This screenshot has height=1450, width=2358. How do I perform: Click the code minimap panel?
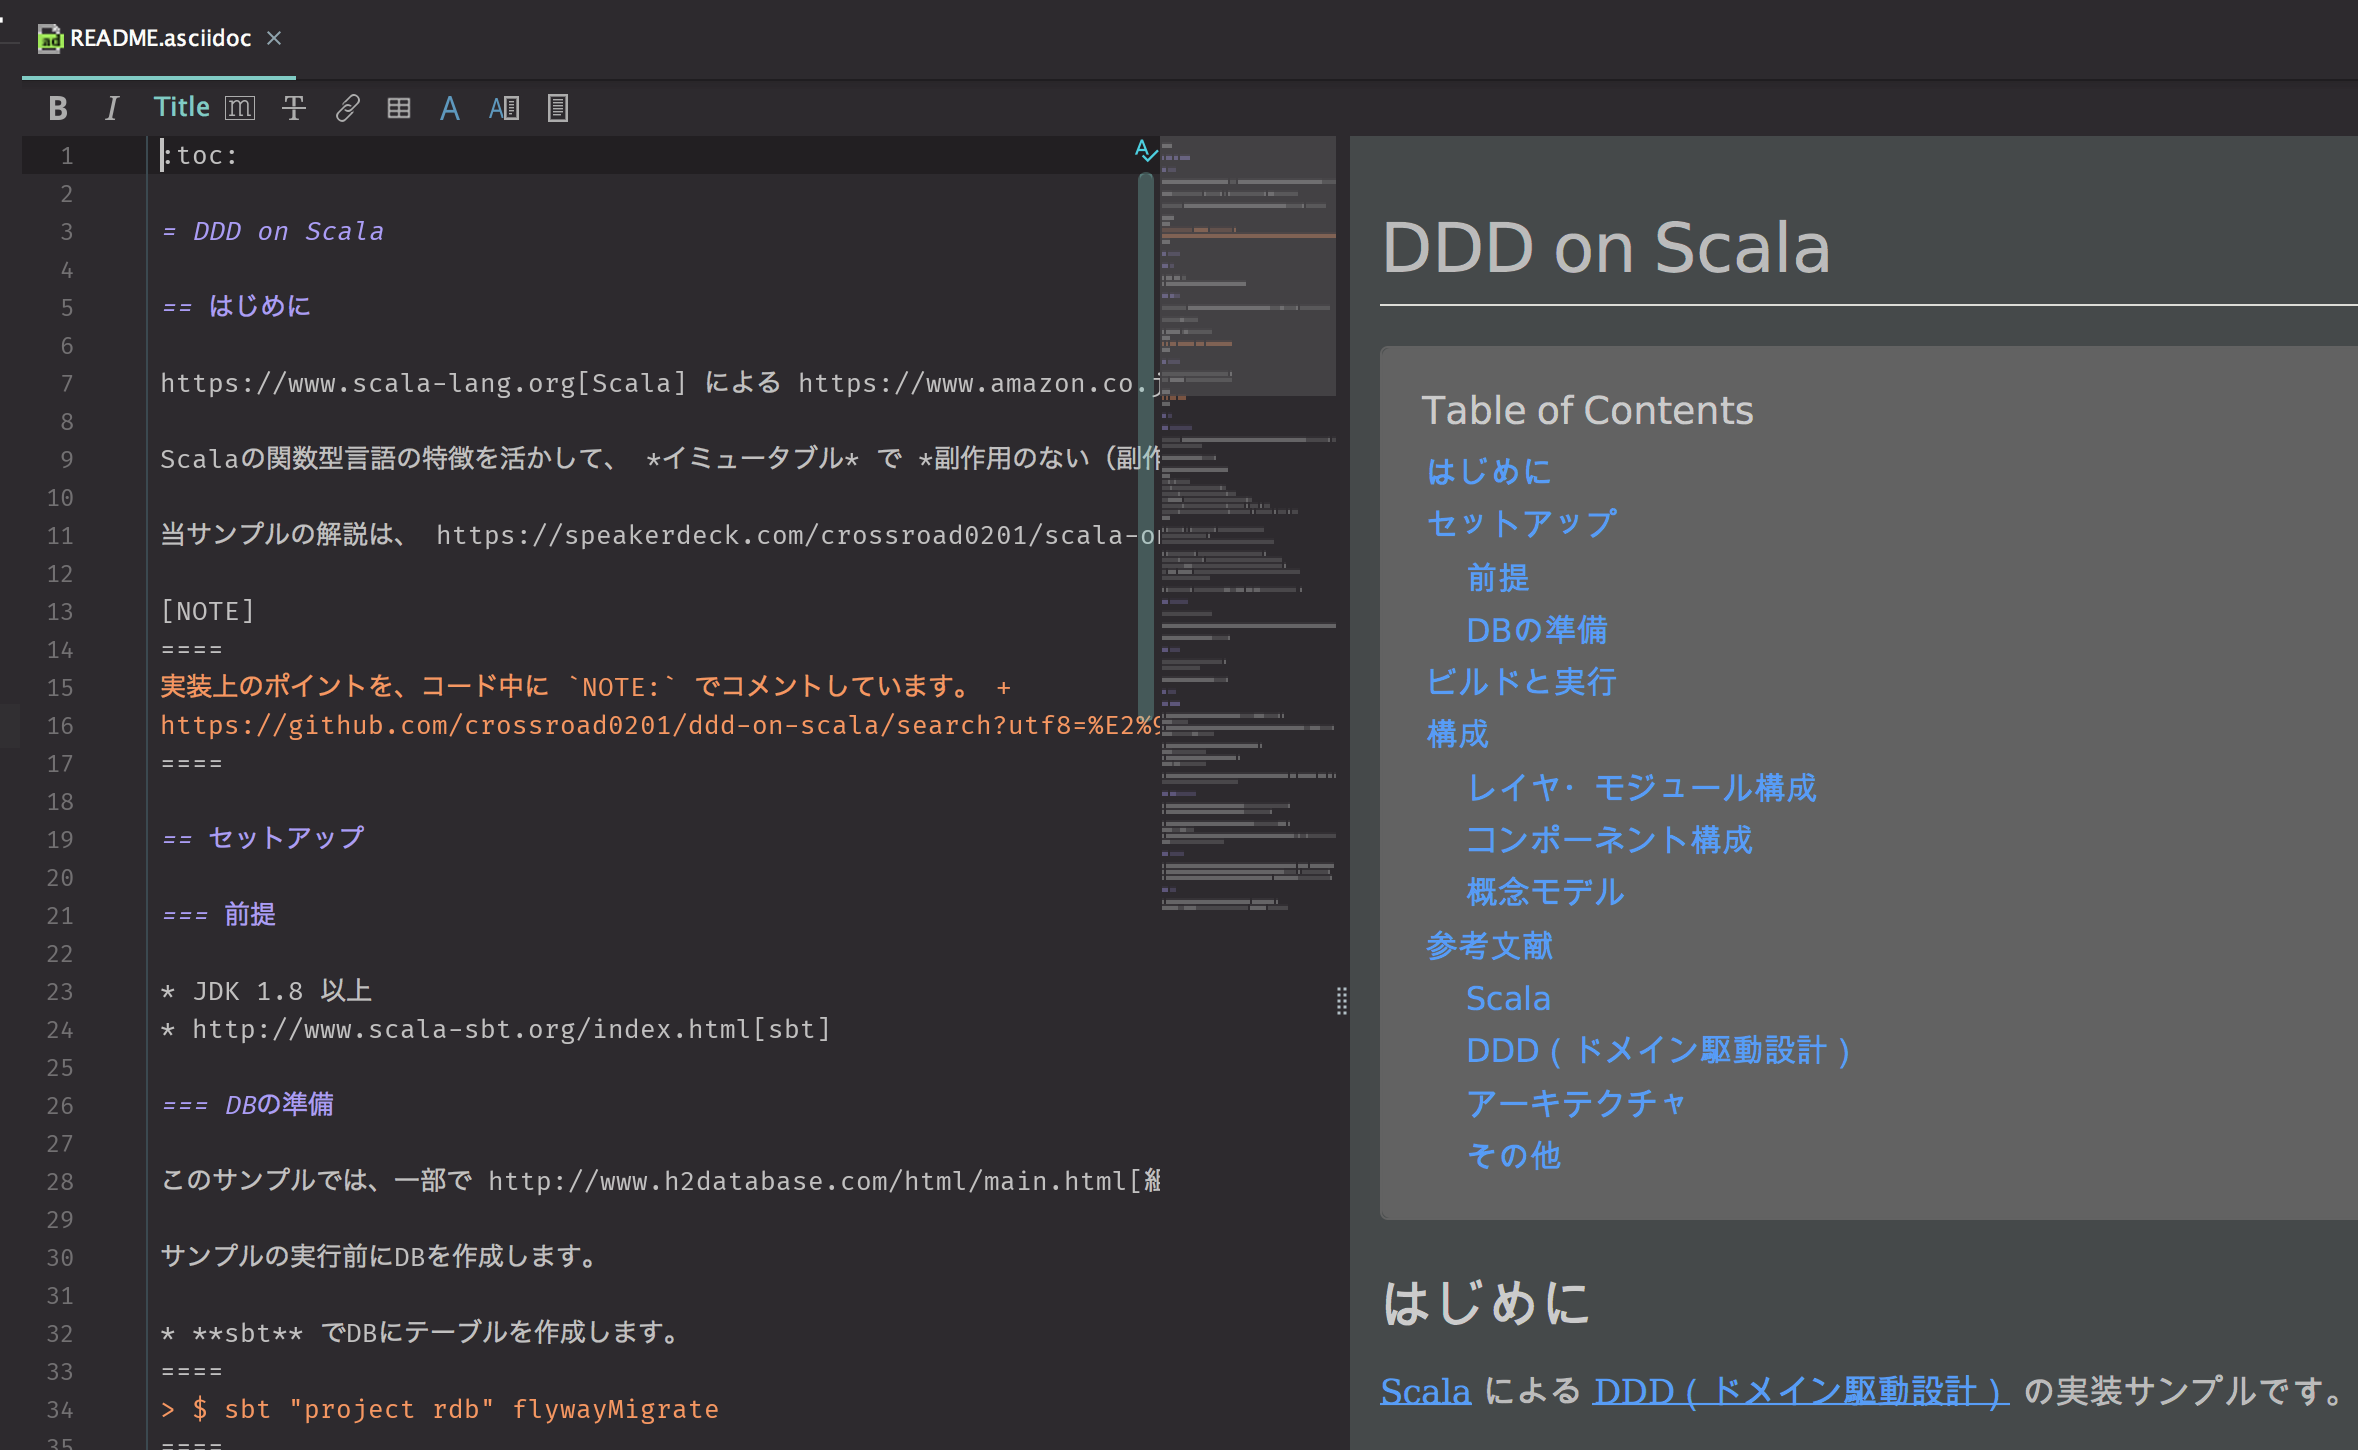click(x=1248, y=525)
